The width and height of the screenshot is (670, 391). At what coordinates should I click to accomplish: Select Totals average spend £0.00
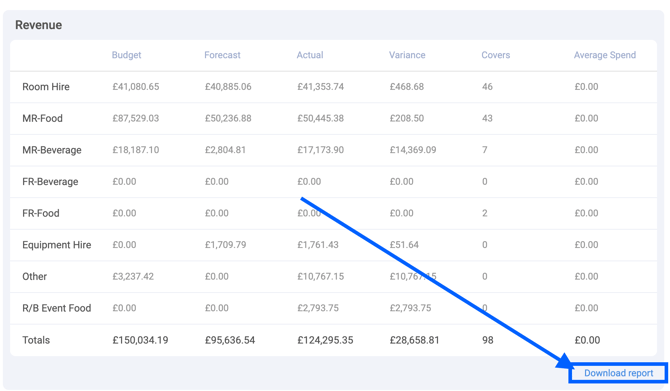pyautogui.click(x=587, y=340)
